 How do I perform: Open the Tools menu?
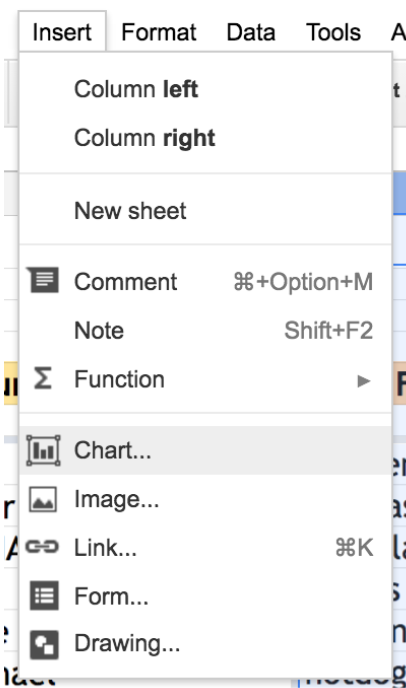[x=334, y=32]
